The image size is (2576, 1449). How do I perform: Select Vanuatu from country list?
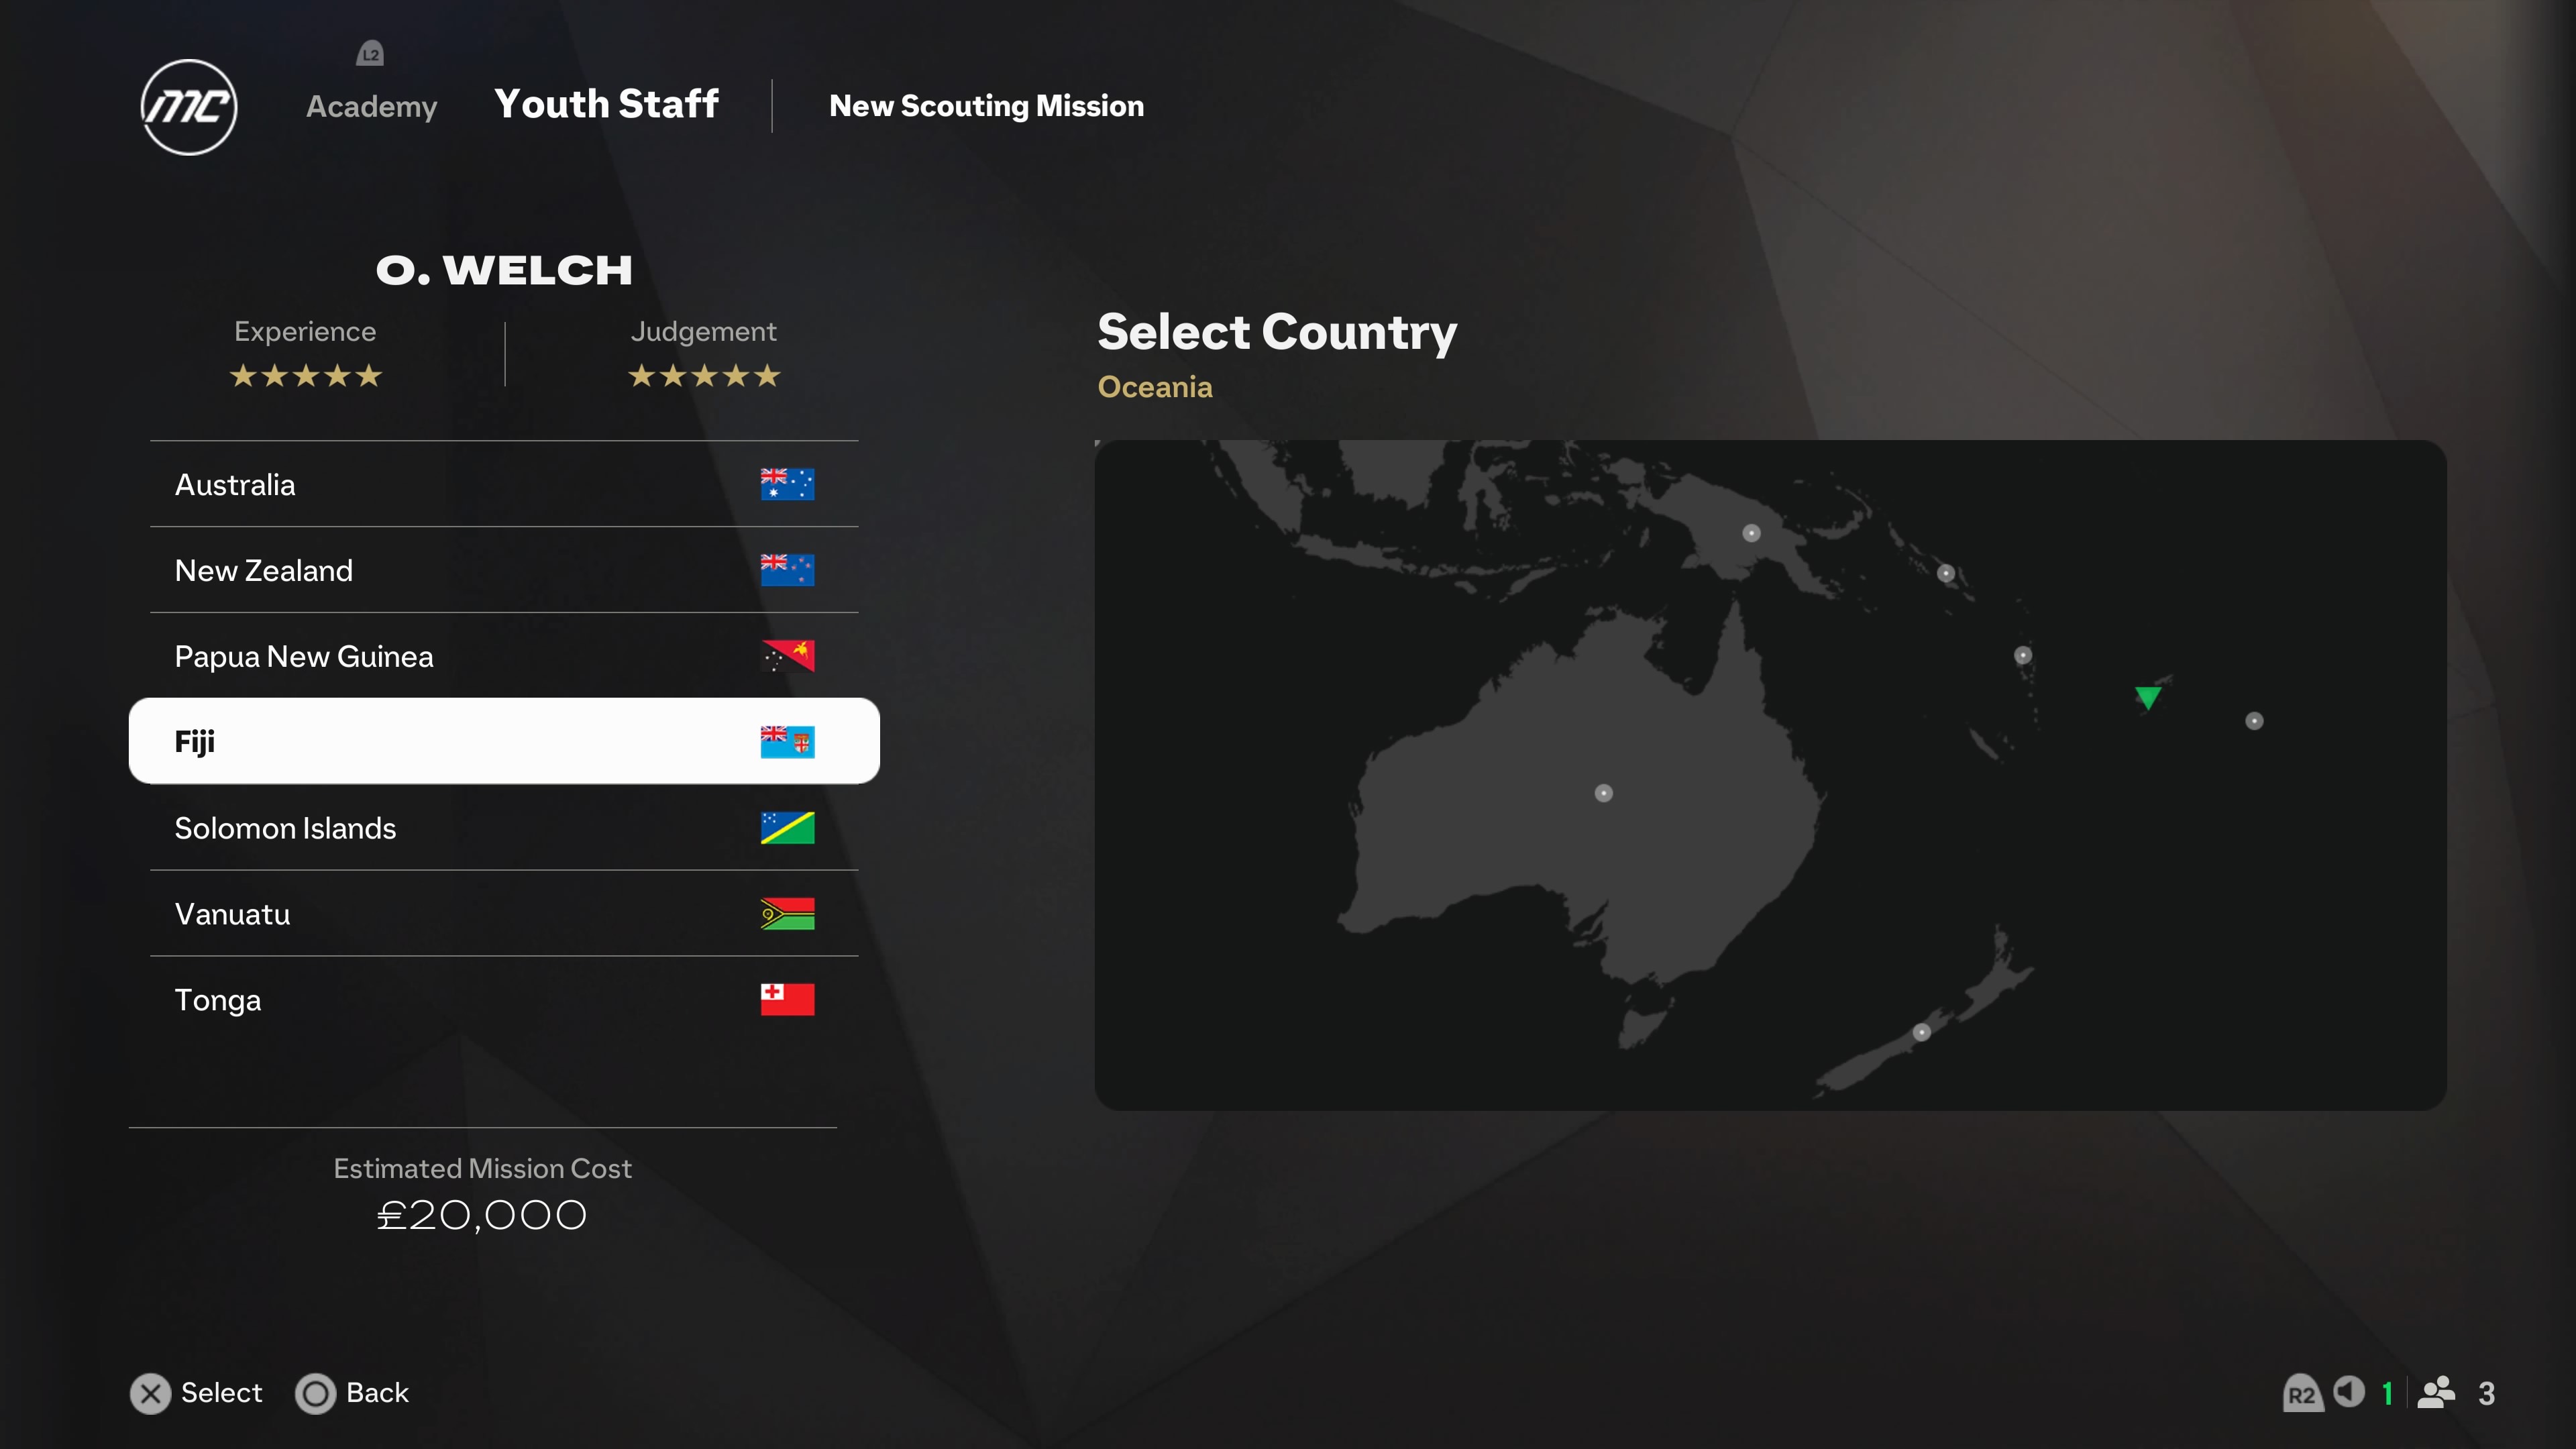(x=500, y=913)
